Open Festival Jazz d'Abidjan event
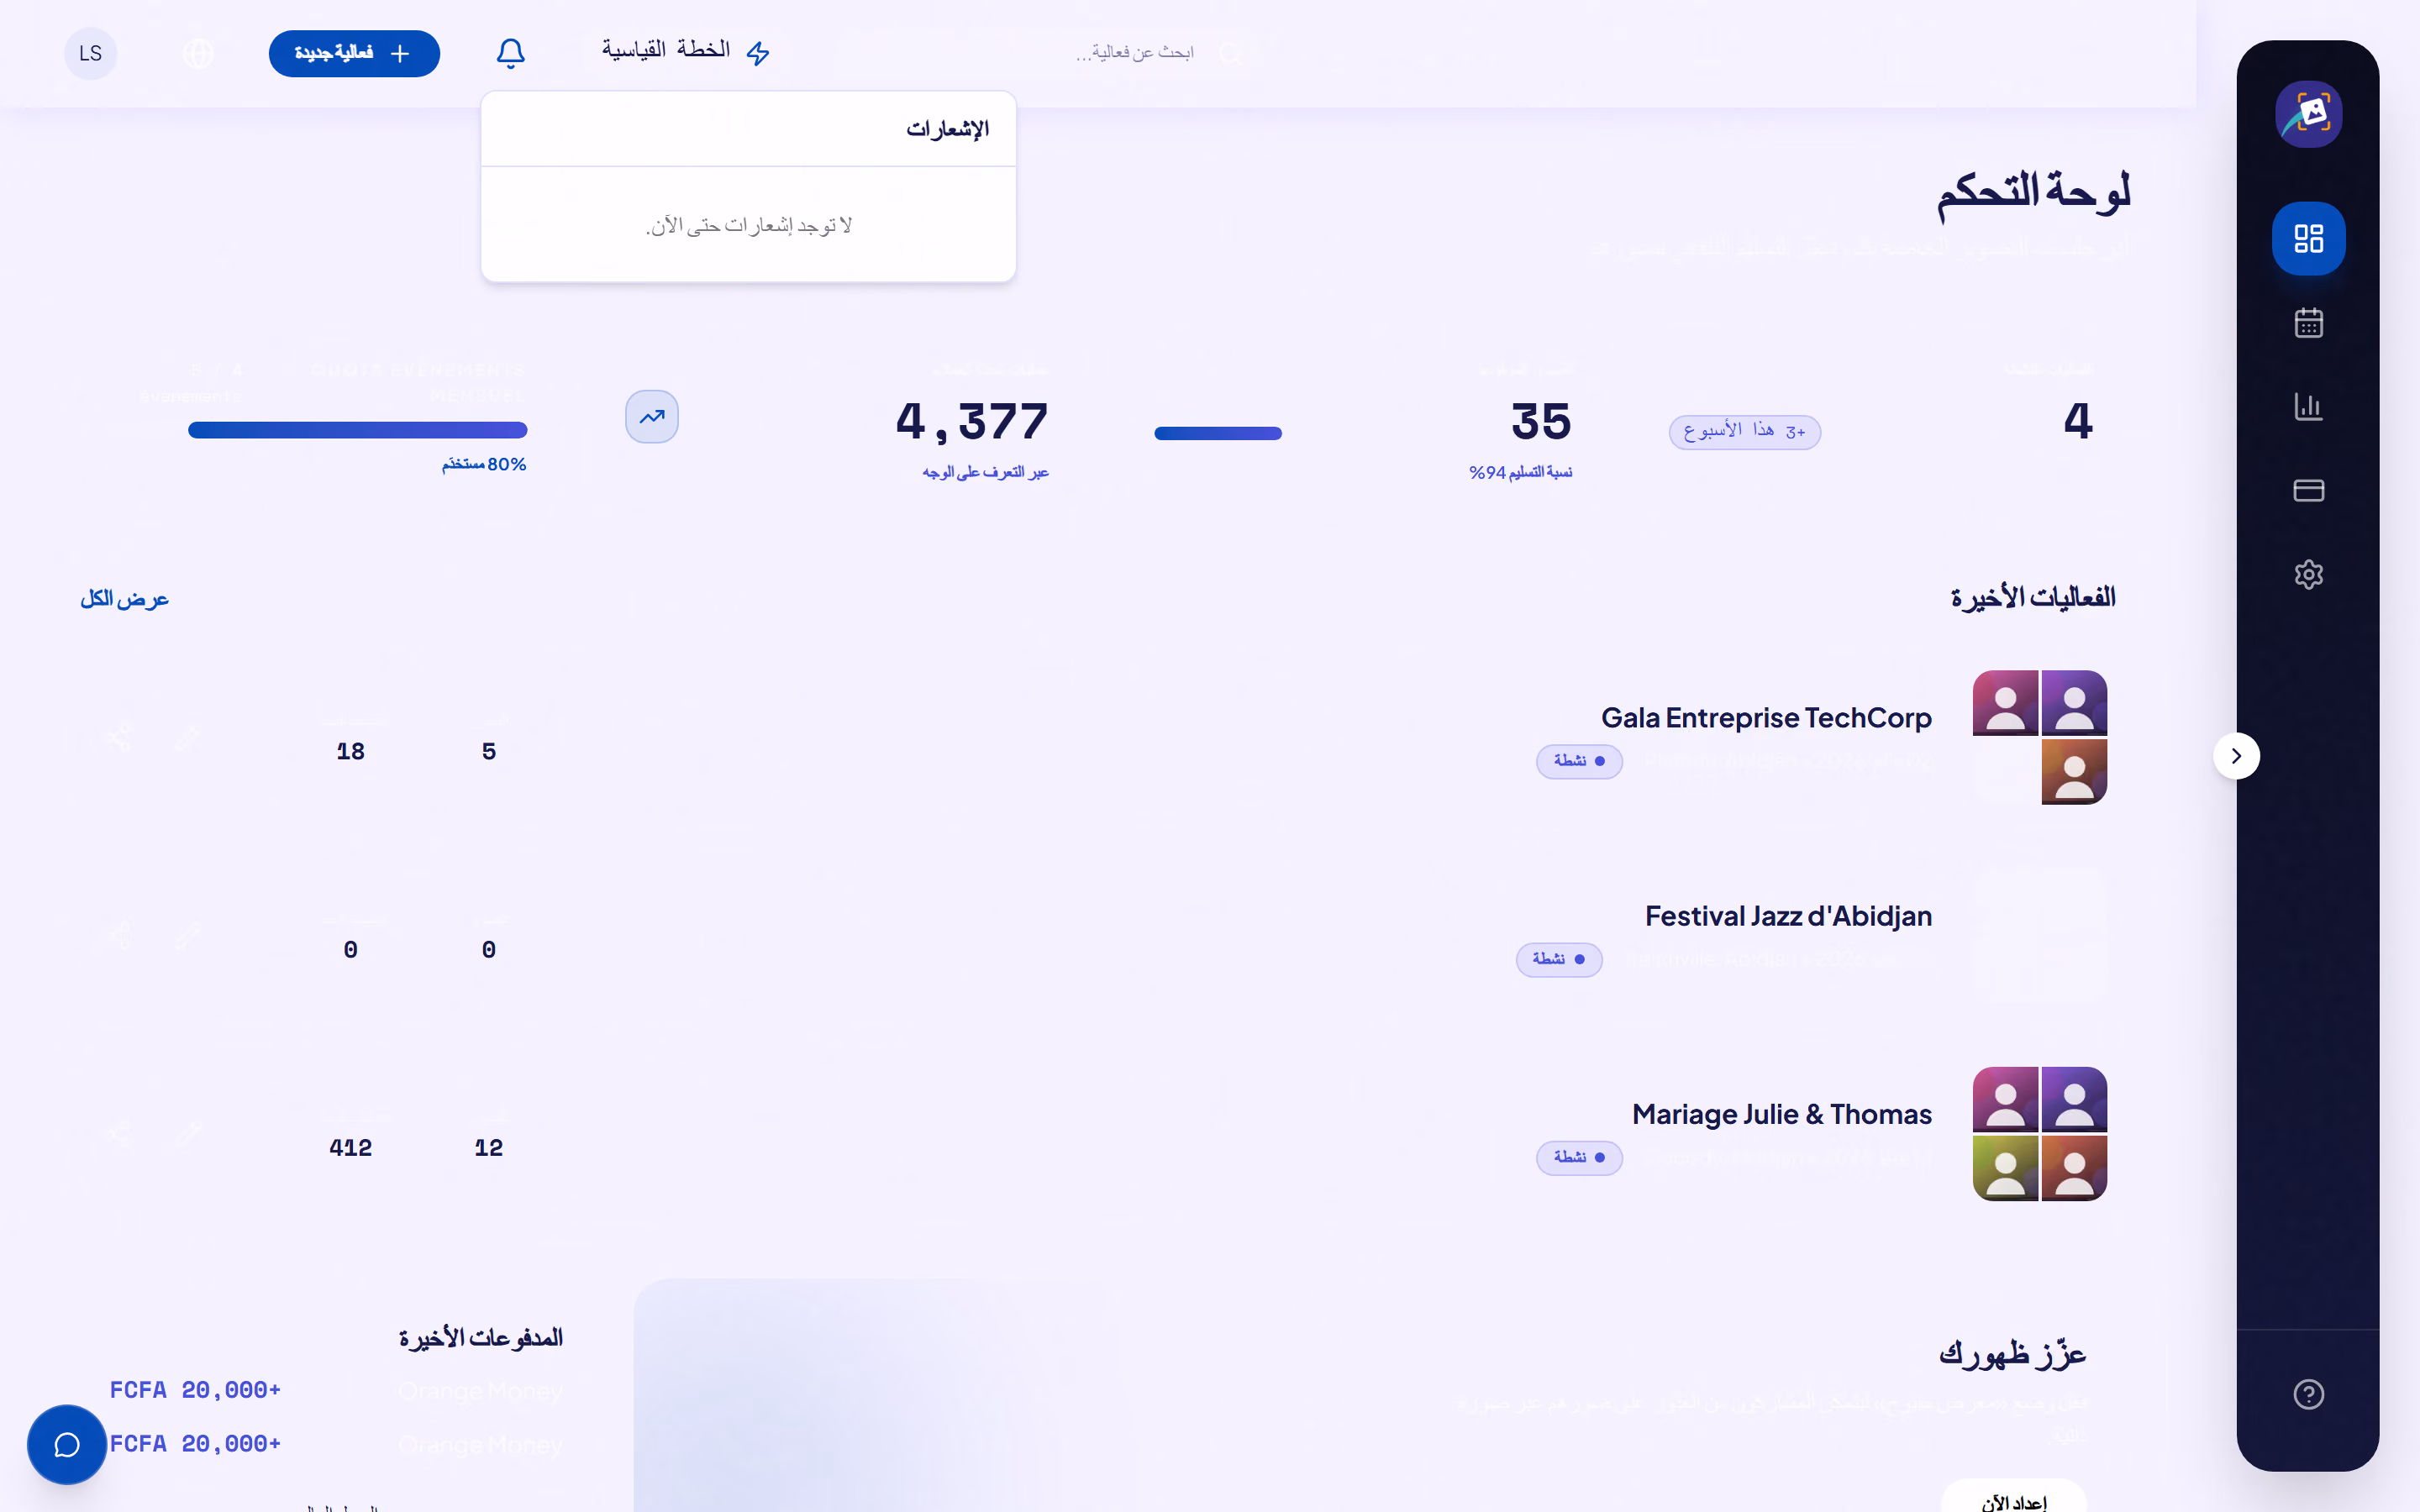This screenshot has width=2420, height=1512. click(1788, 915)
